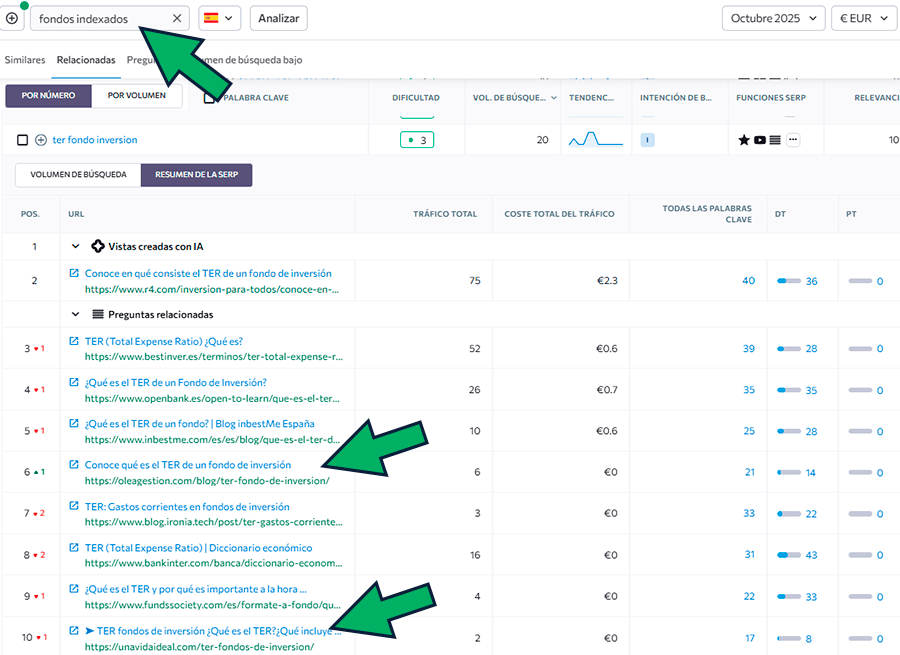This screenshot has width=900, height=655.
Task: Open the 'Octubre 2025' date dropdown
Action: click(x=773, y=18)
